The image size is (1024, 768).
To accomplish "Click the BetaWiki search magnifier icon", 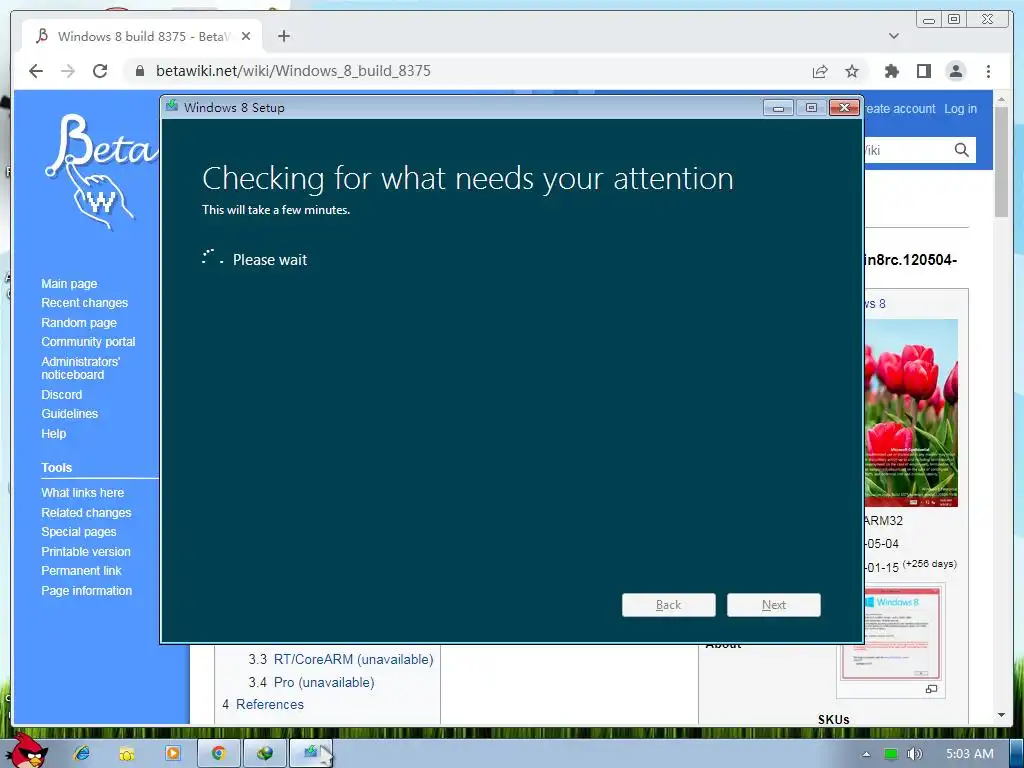I will tap(961, 150).
